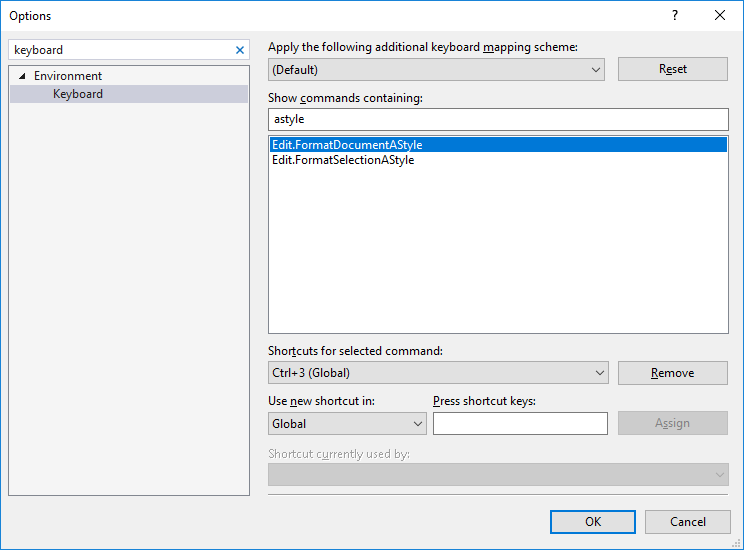
Task: Close the Options dialog window
Action: (x=720, y=15)
